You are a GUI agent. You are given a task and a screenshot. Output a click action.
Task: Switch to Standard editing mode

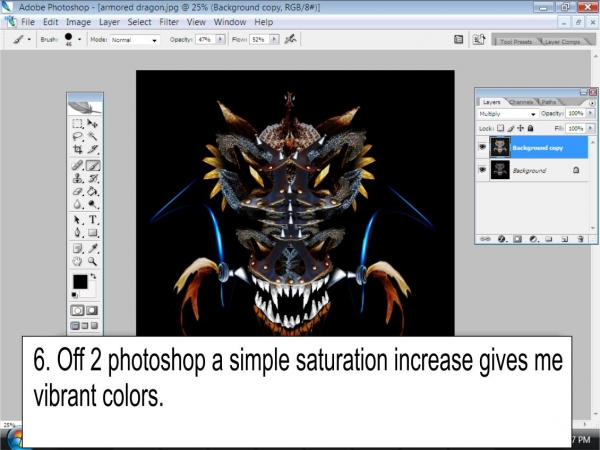(77, 310)
